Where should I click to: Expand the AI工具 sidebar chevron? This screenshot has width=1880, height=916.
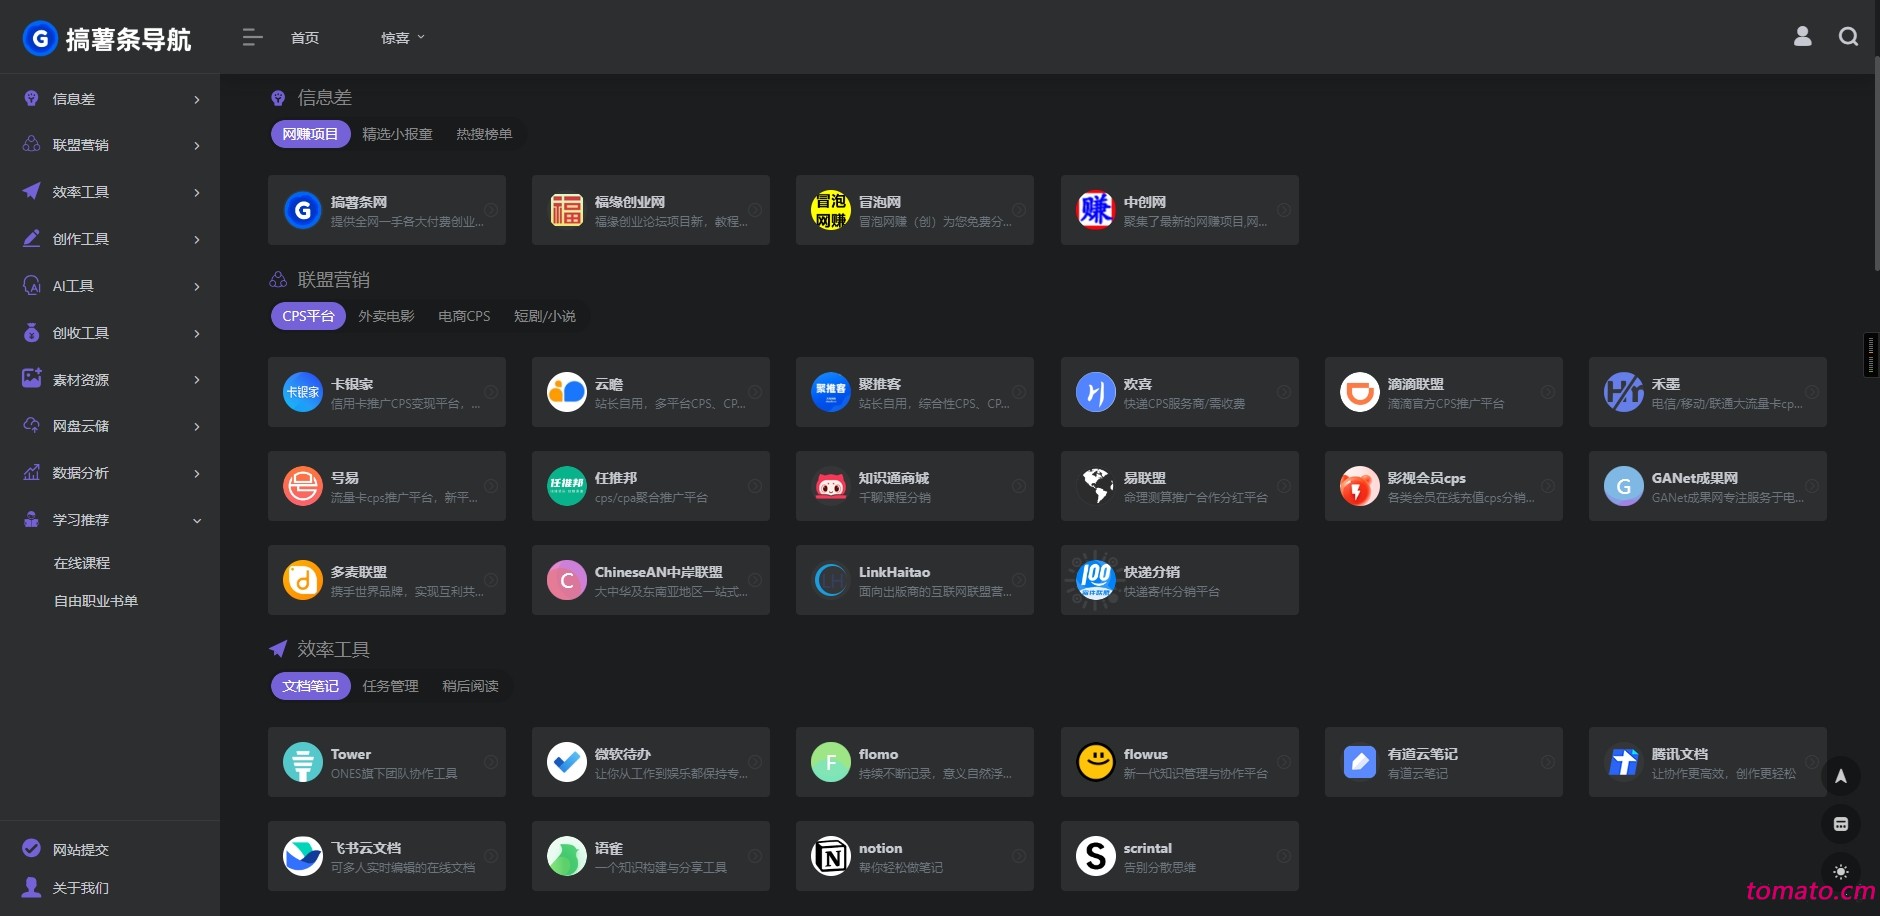pos(197,286)
